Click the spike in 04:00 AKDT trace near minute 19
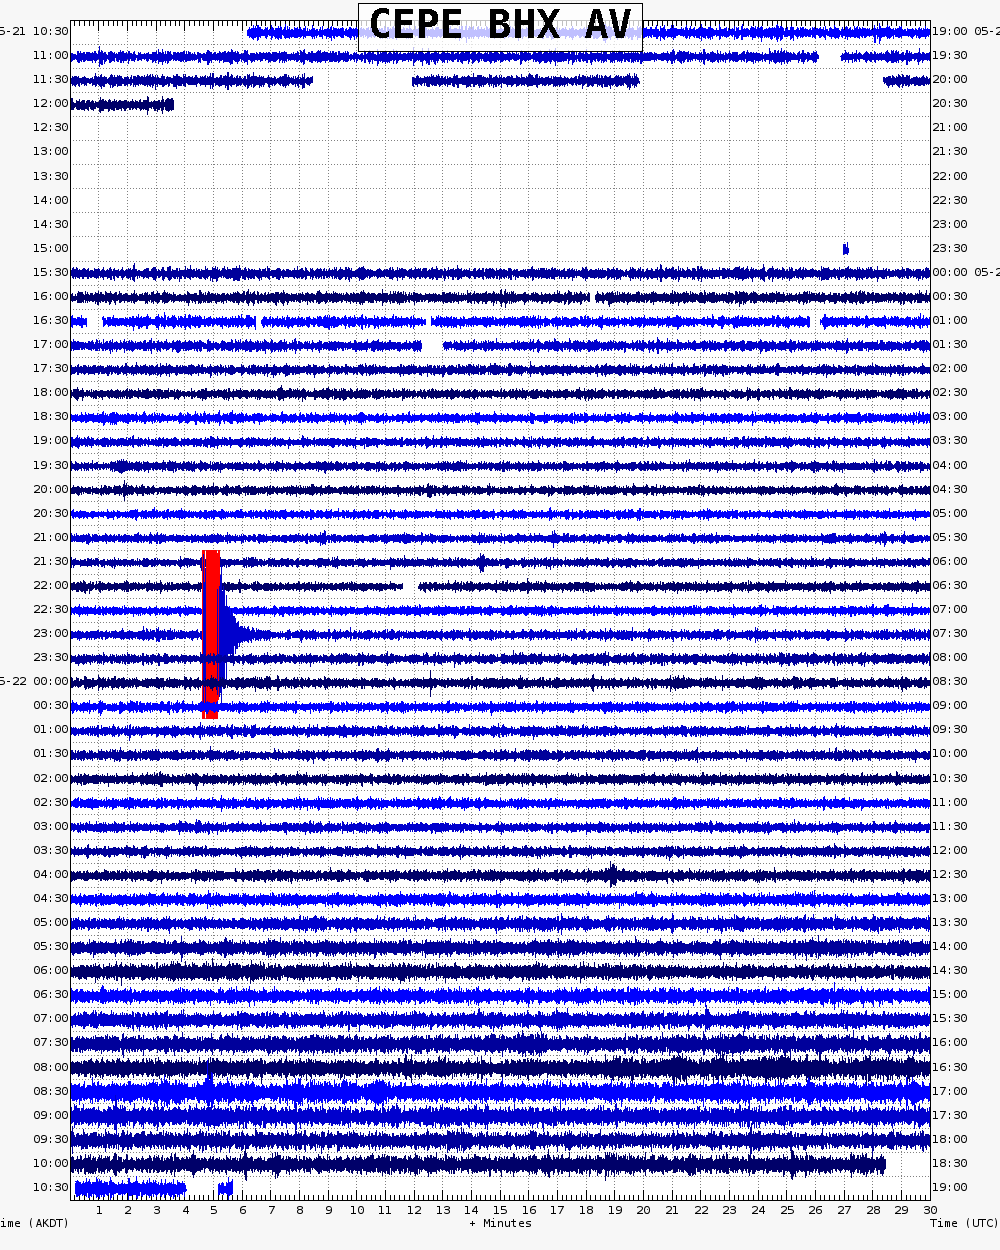 pyautogui.click(x=612, y=875)
